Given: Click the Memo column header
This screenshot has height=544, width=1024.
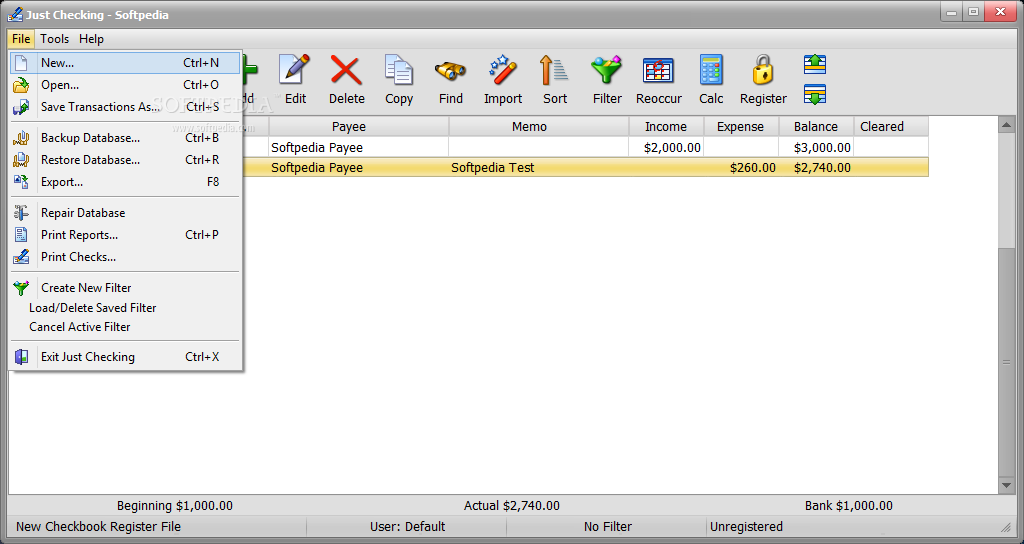Looking at the screenshot, I should coord(539,127).
